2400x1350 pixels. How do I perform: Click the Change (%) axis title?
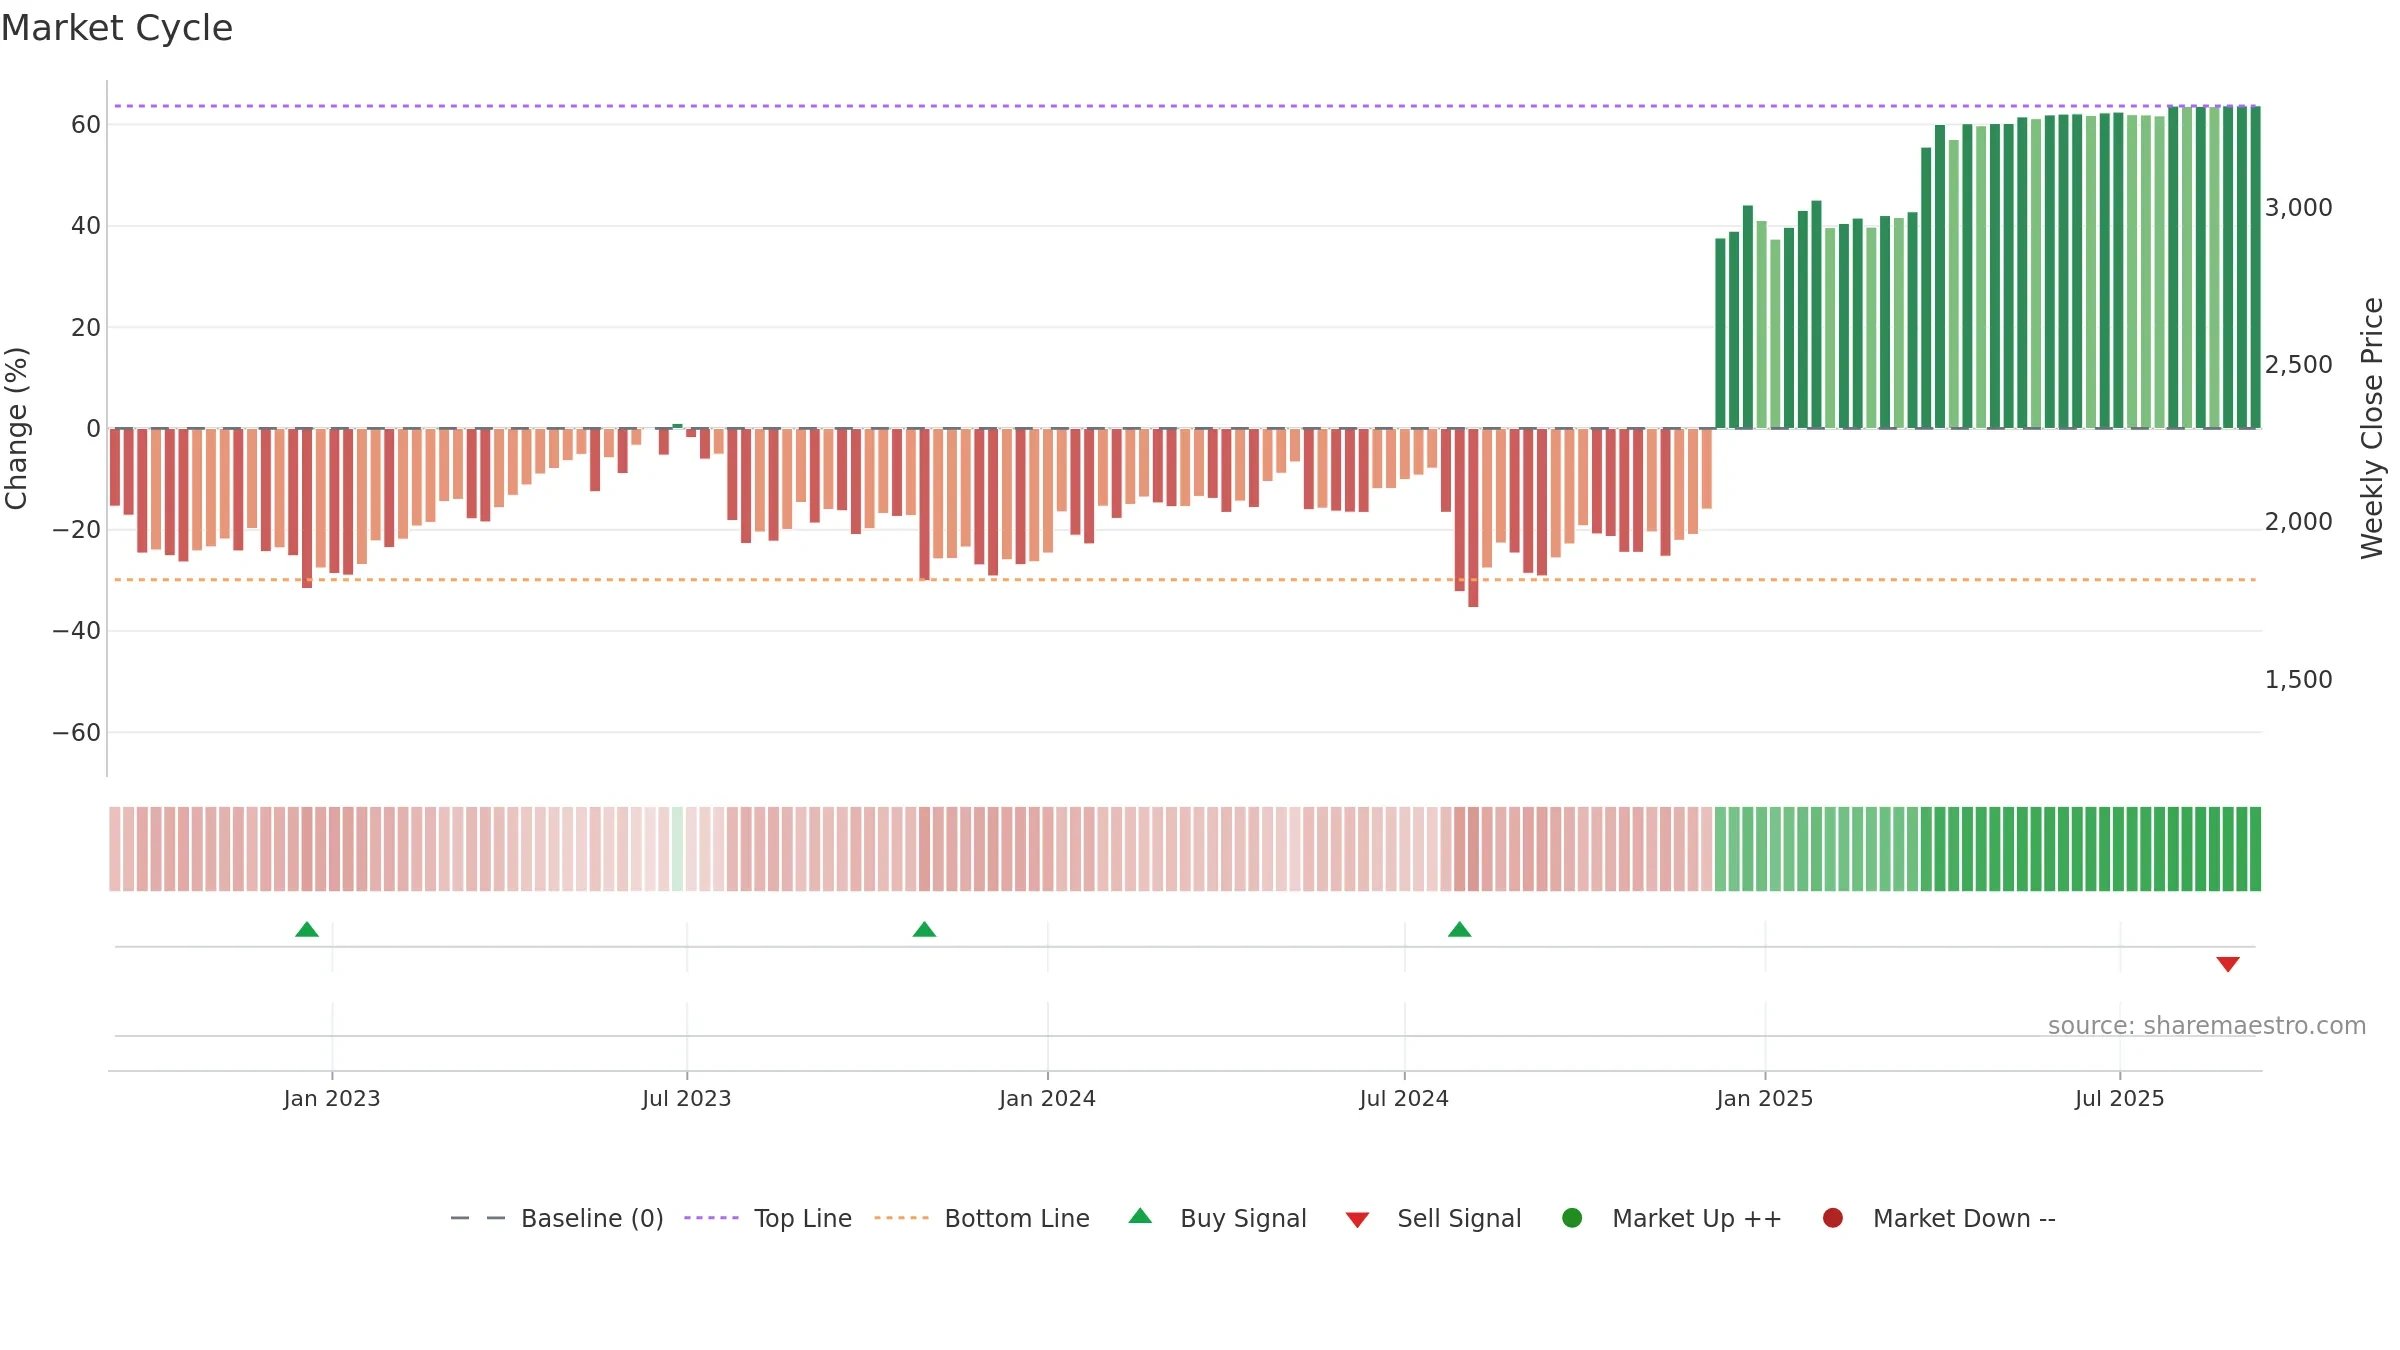click(x=16, y=428)
